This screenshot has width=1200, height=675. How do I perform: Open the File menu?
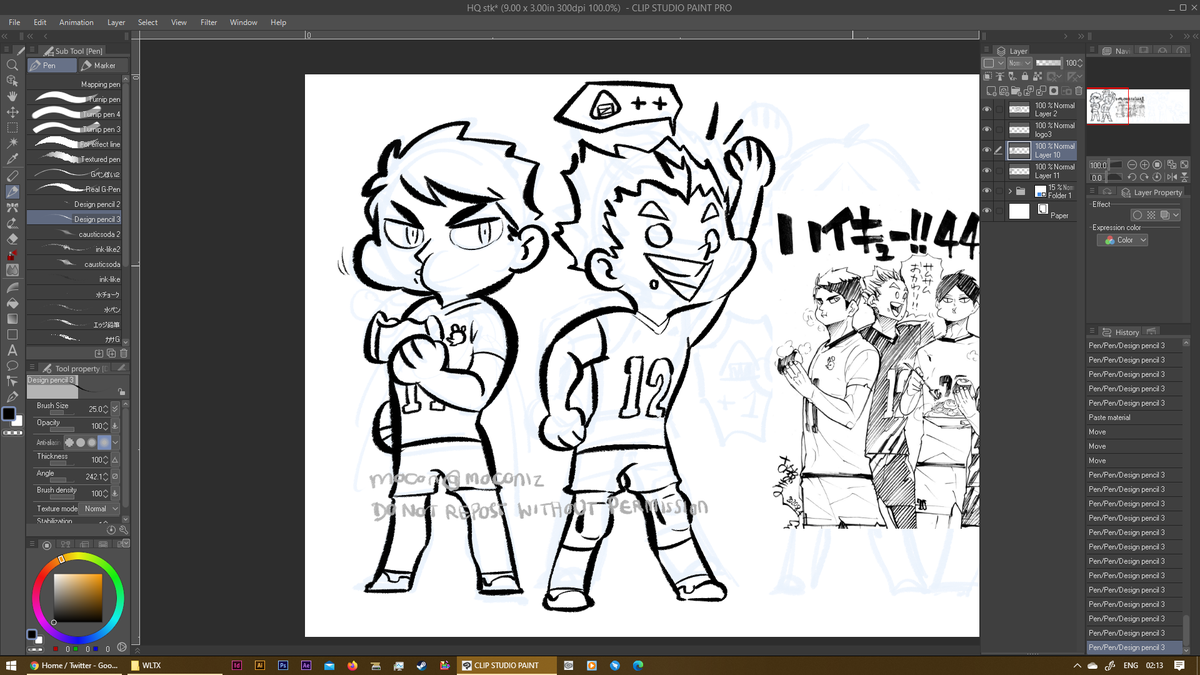15,22
